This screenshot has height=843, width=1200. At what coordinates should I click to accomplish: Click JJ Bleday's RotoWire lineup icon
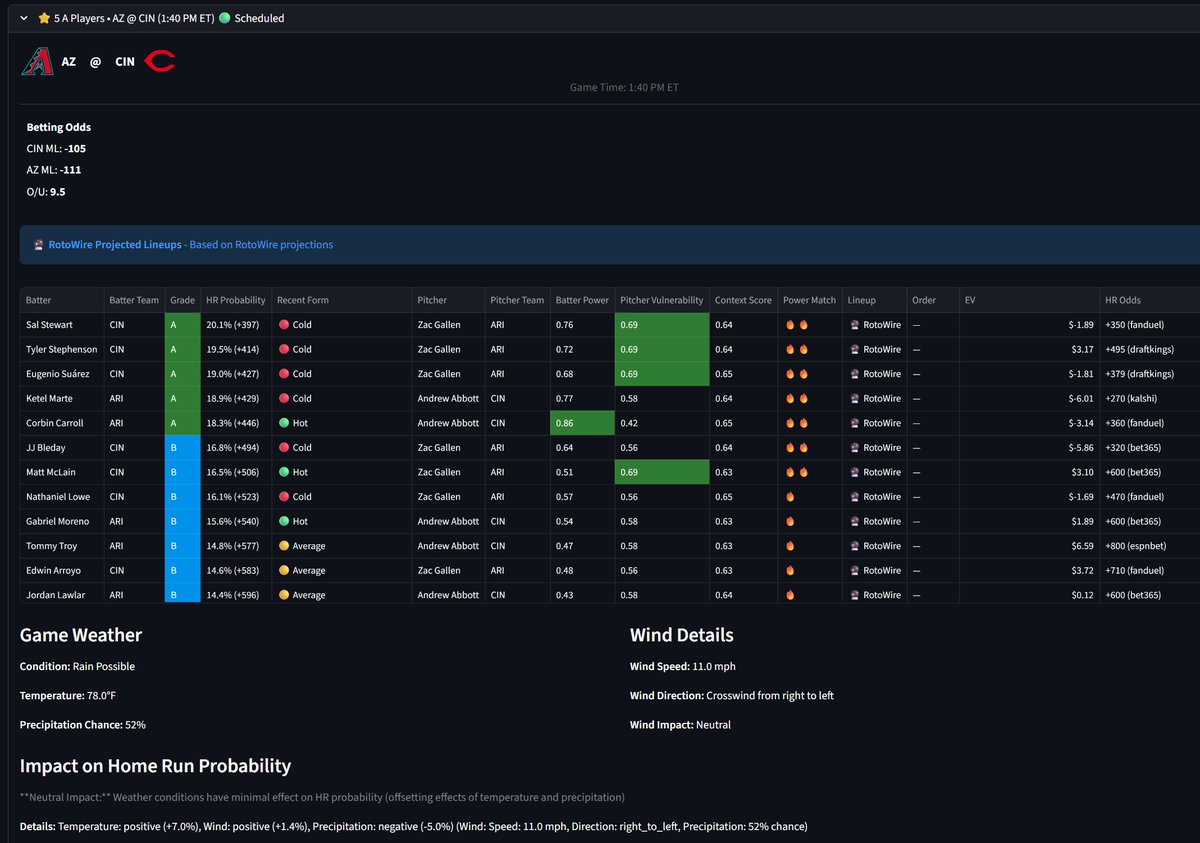853,448
